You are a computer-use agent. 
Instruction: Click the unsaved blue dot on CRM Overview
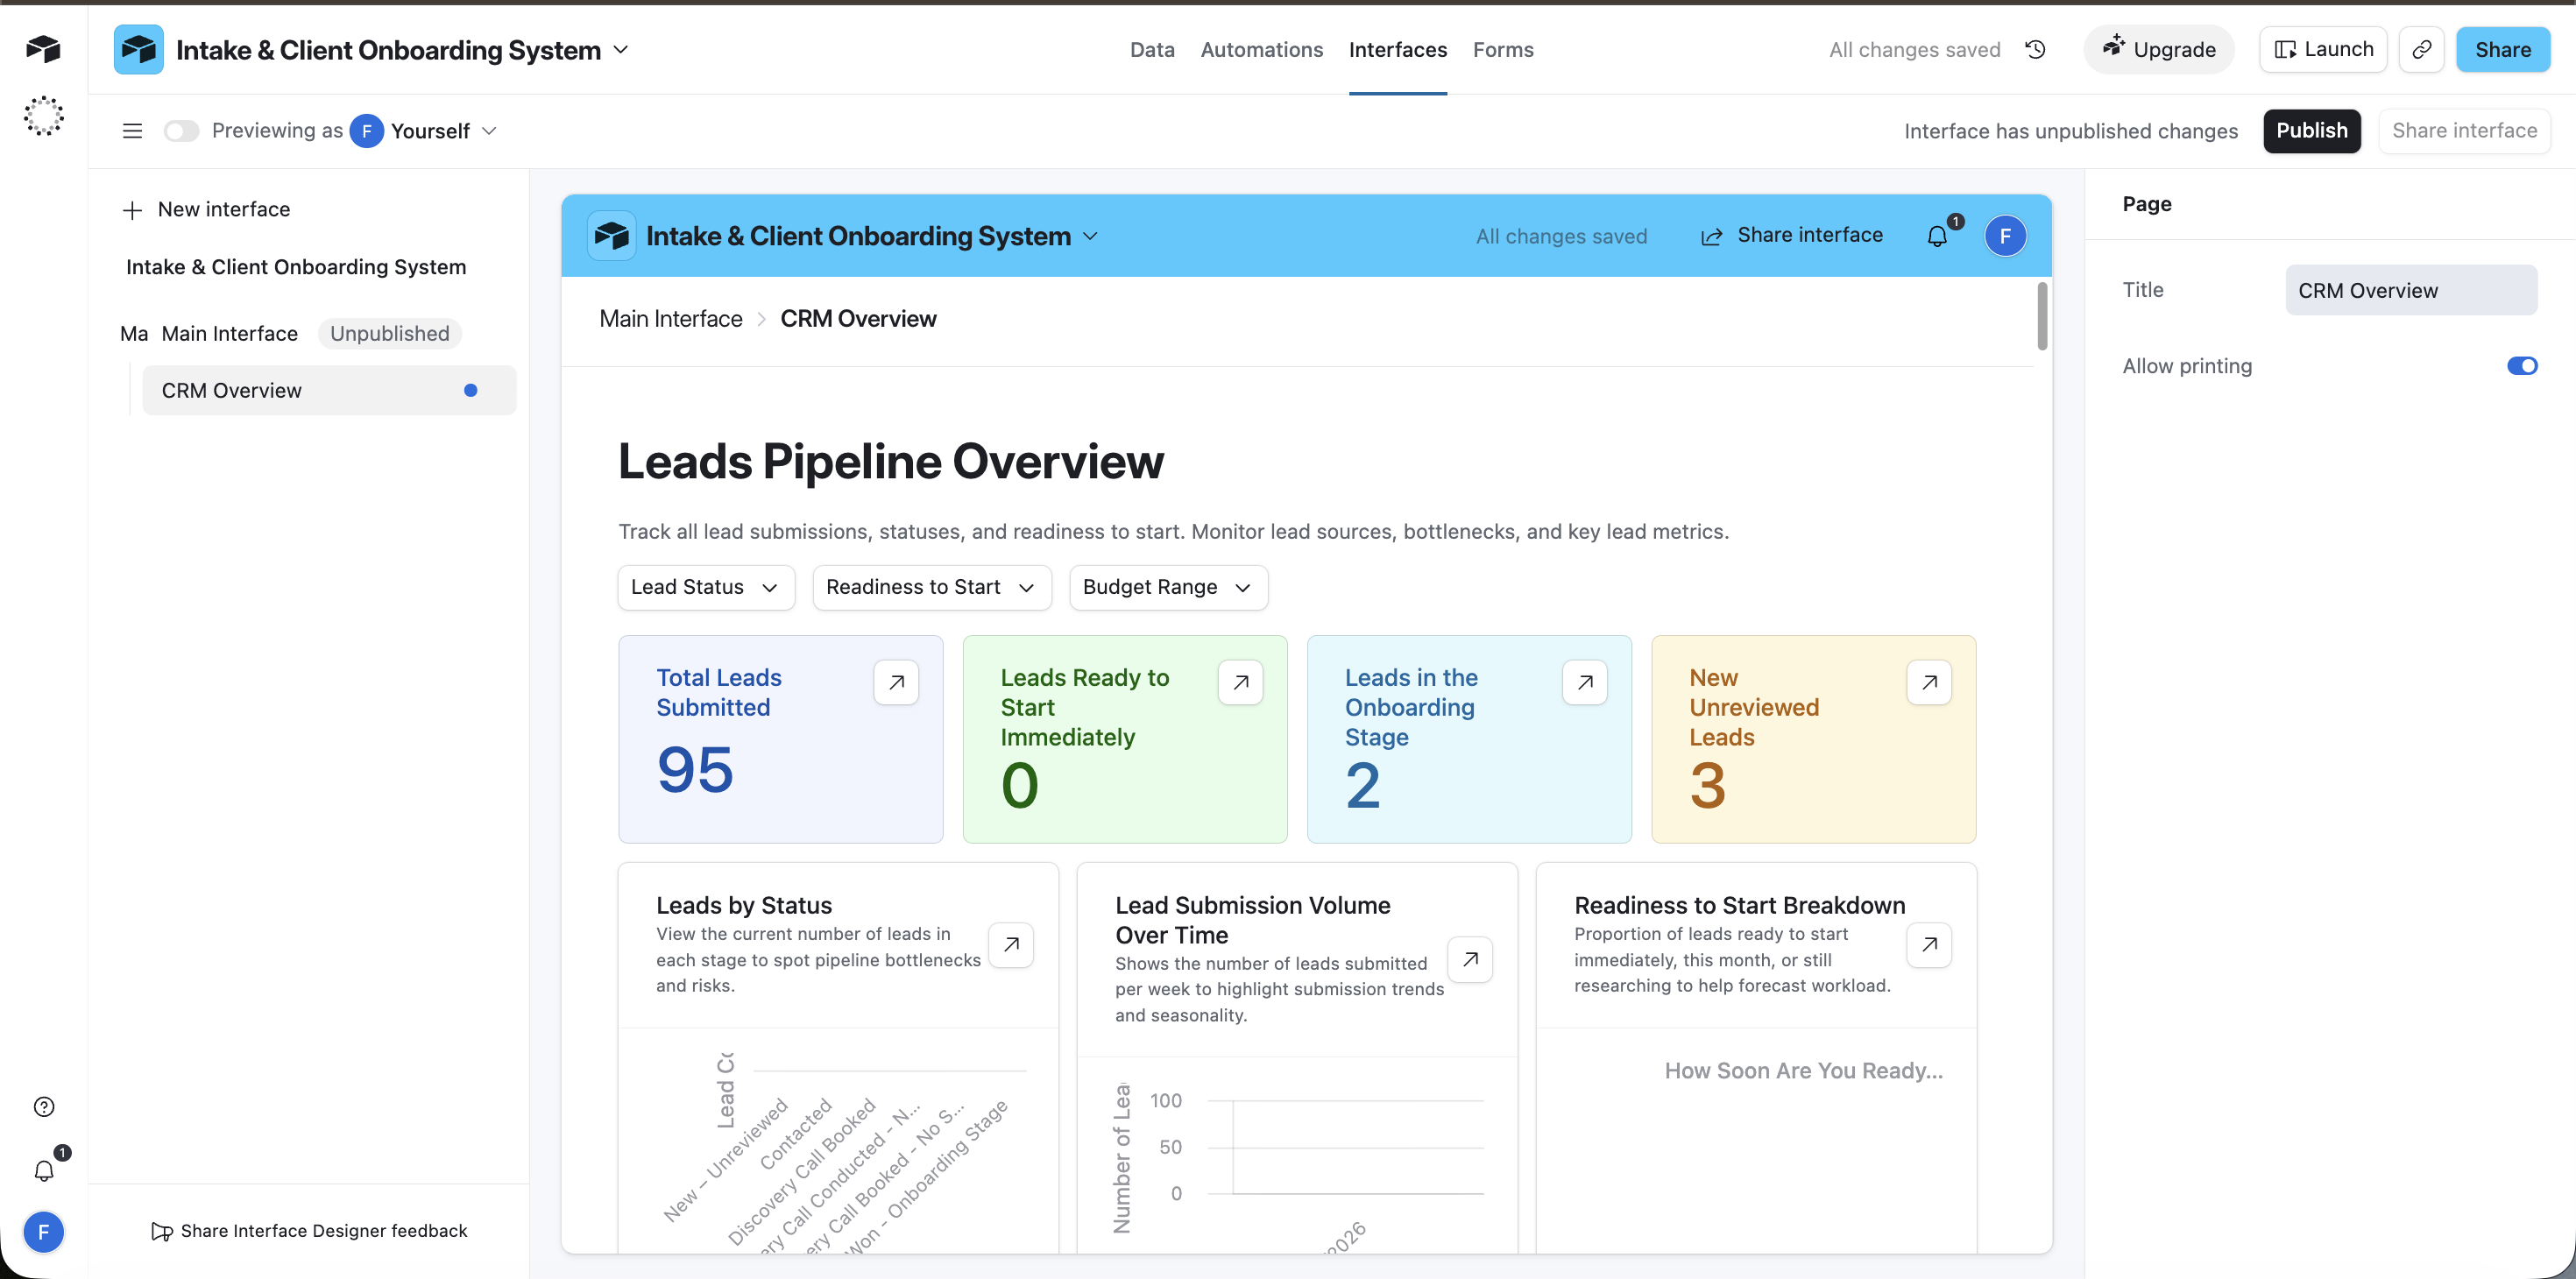(470, 390)
